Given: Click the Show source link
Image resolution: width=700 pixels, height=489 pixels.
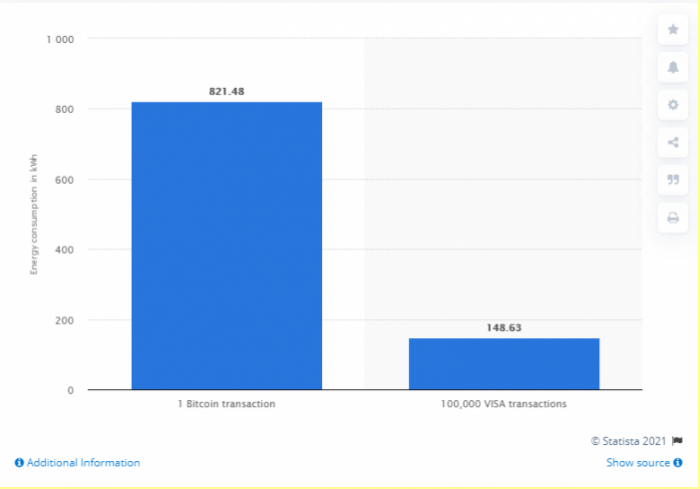Looking at the screenshot, I should tap(638, 463).
